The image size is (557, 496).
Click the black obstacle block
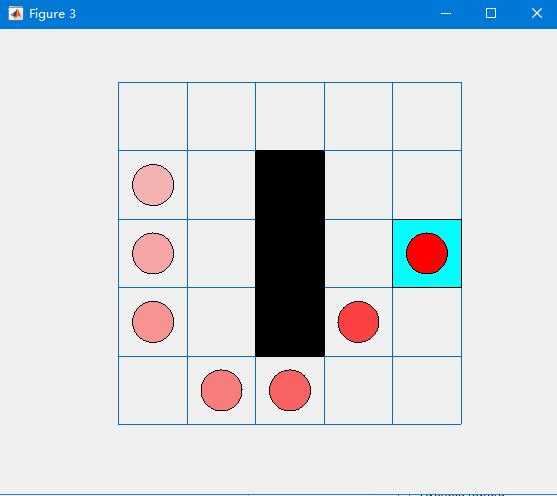290,253
